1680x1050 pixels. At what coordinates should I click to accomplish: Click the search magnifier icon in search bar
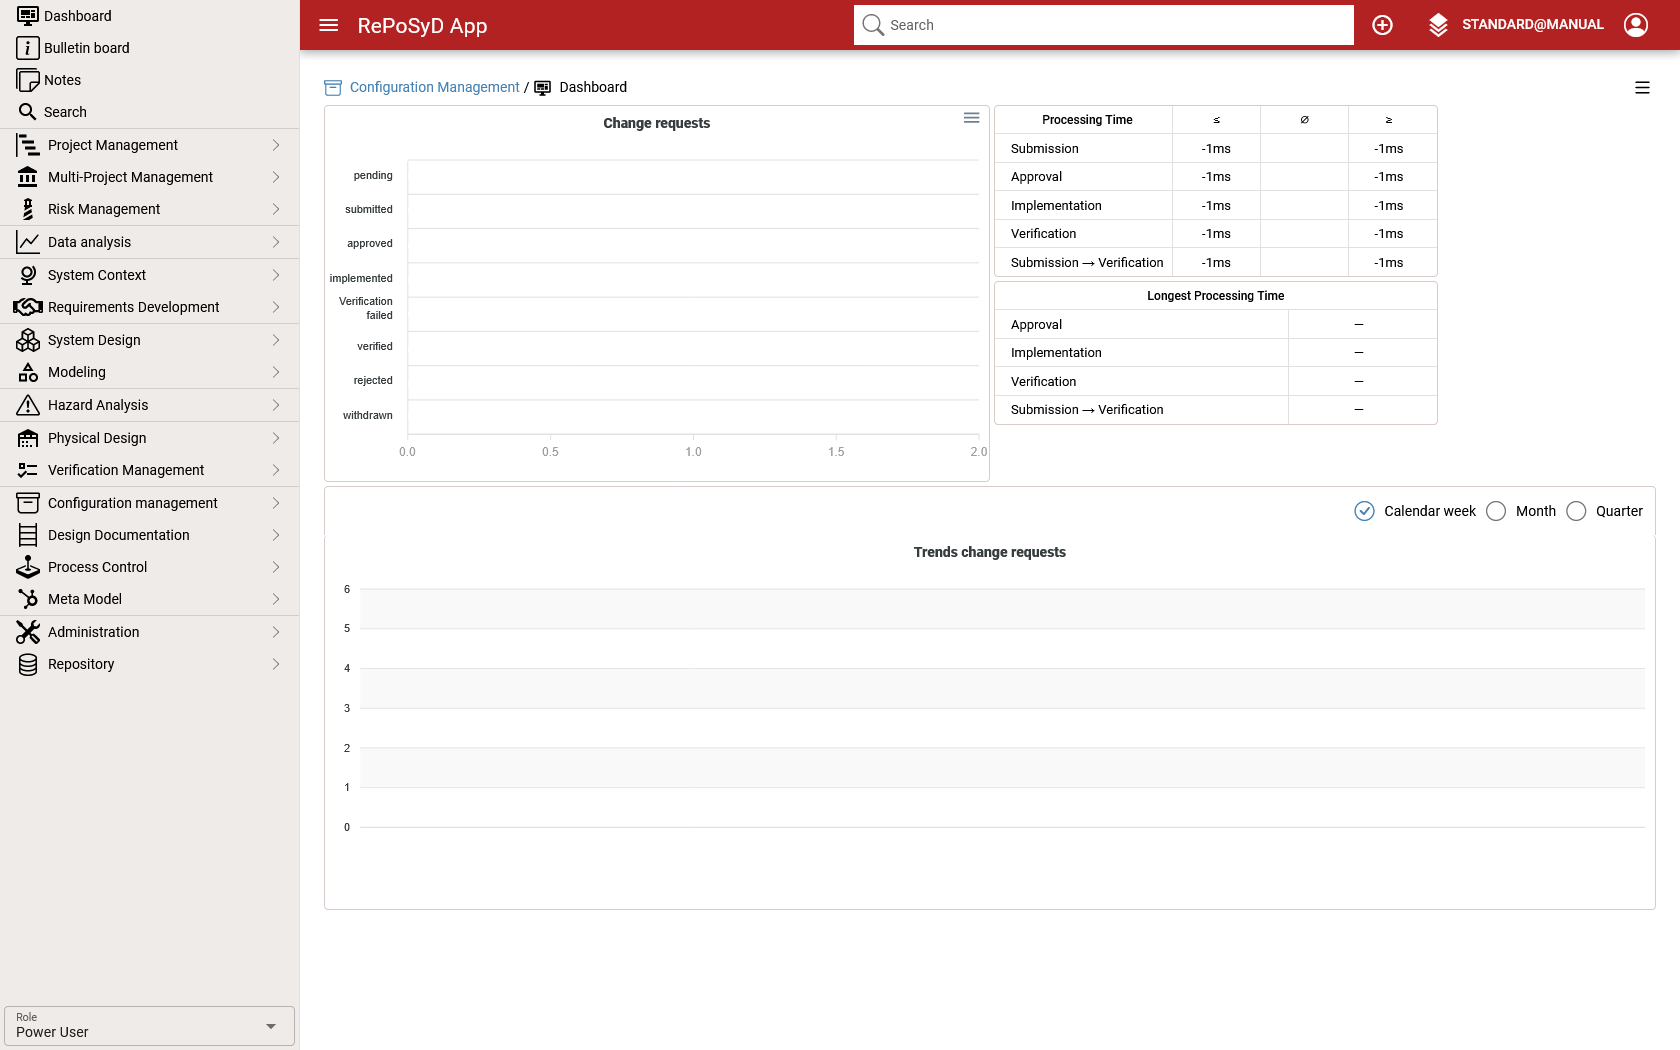pos(873,25)
